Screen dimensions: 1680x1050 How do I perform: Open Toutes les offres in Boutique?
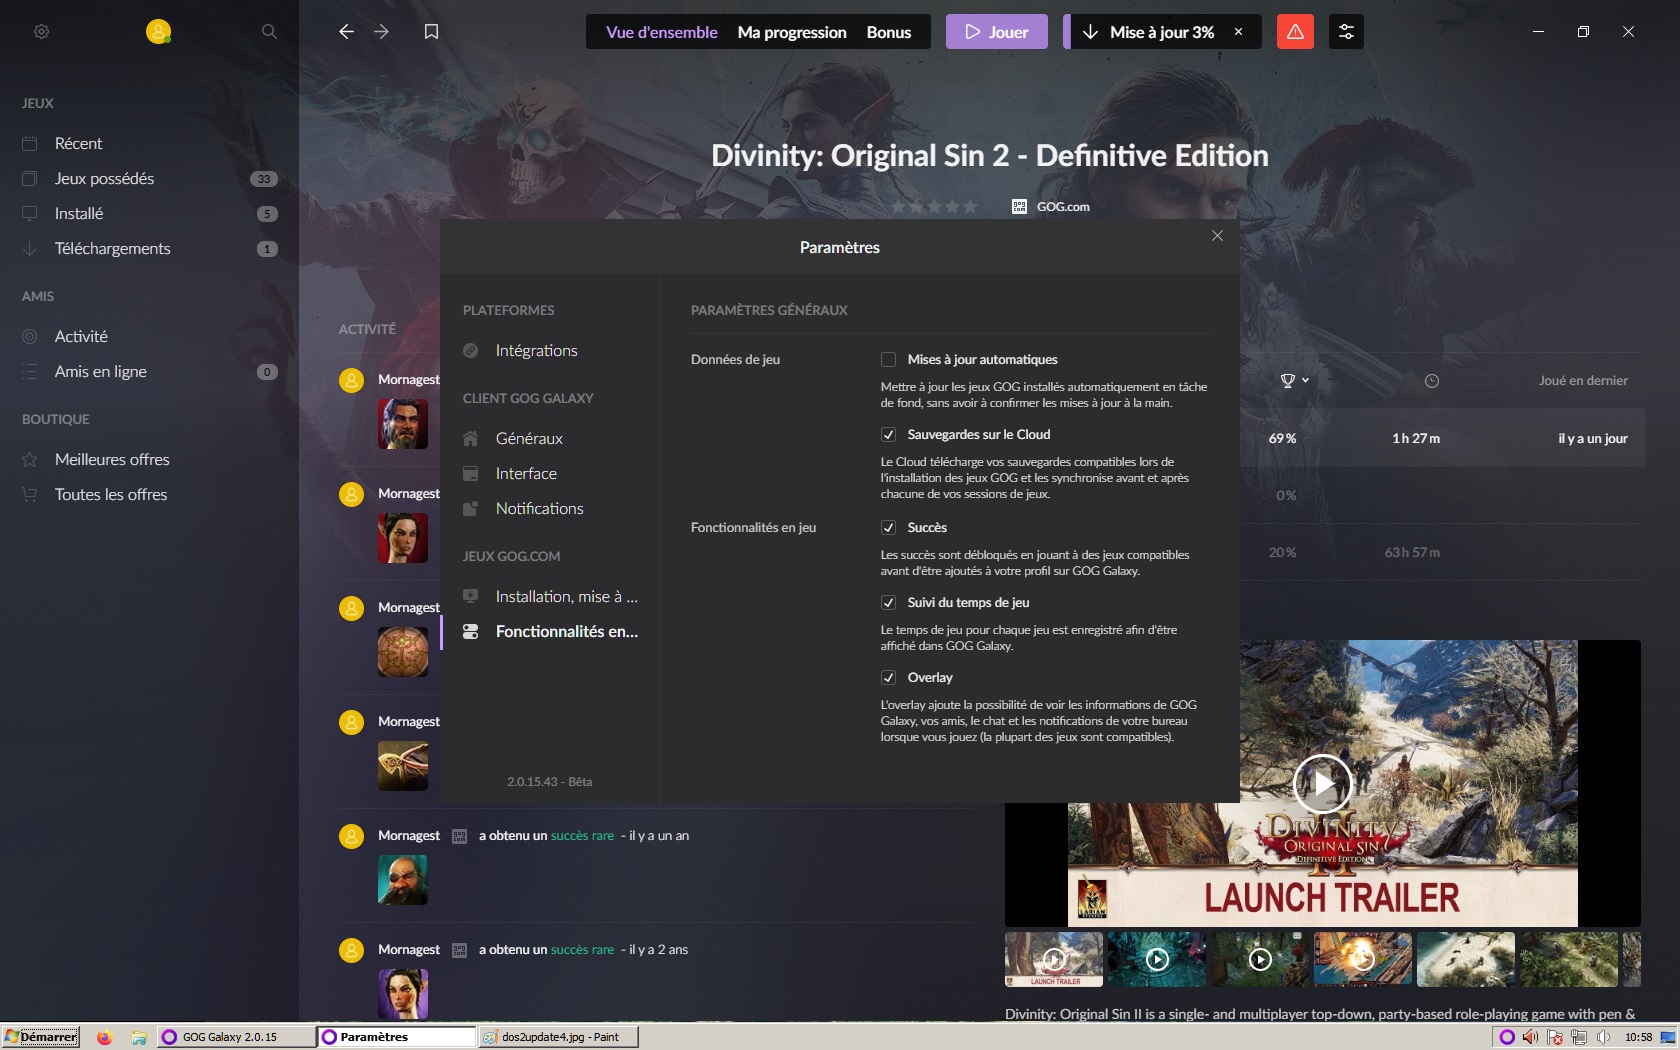click(111, 494)
